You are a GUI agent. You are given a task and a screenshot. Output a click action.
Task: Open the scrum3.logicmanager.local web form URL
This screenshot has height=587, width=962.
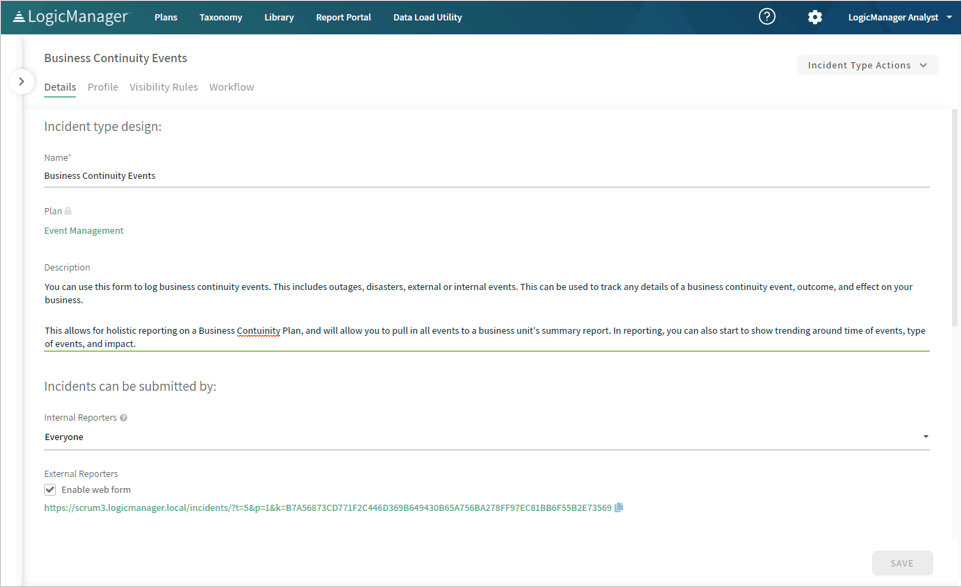point(328,508)
